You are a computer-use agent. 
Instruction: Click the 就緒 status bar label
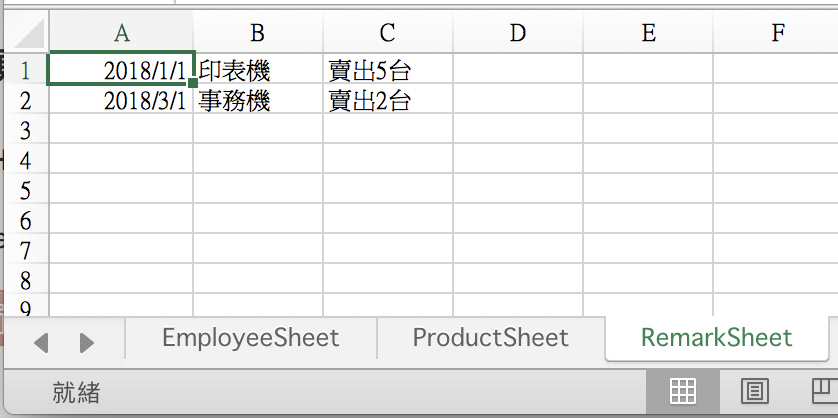pos(76,392)
